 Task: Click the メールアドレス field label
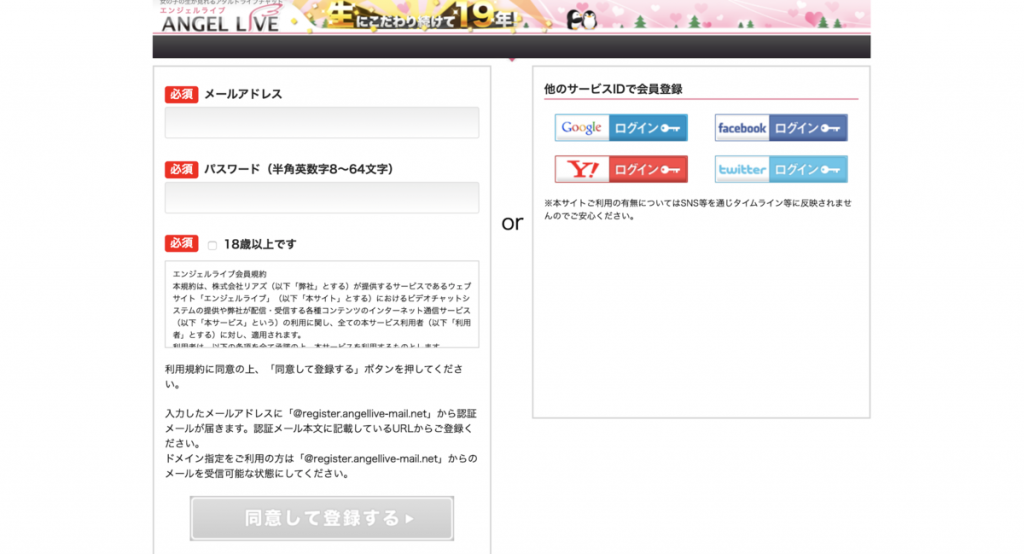click(243, 94)
